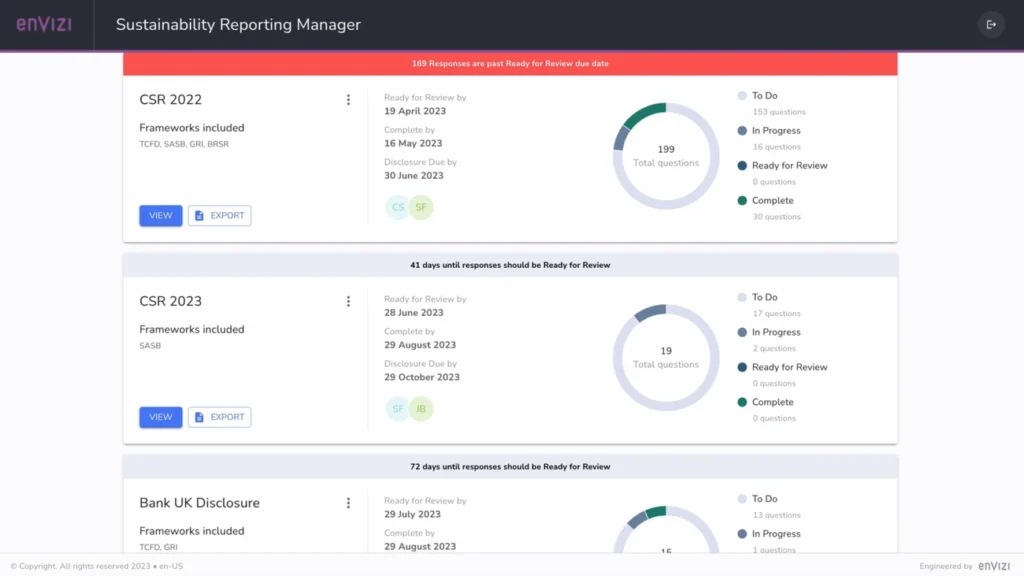Export the CSR 2022 report
The image size is (1024, 576).
click(219, 216)
